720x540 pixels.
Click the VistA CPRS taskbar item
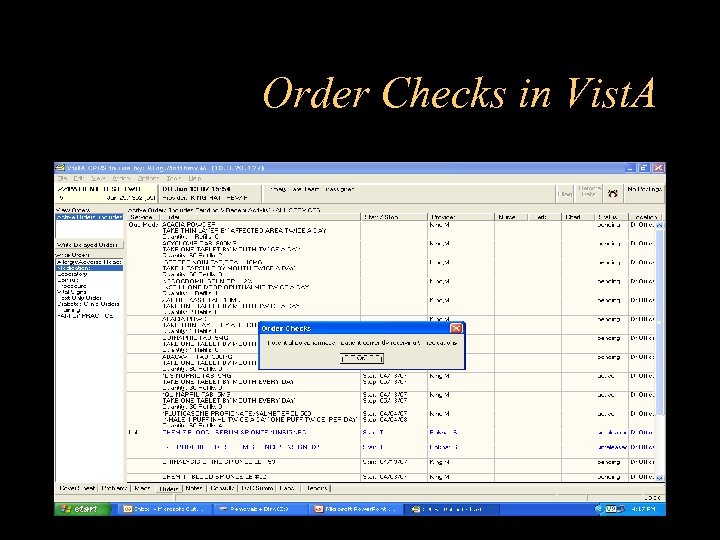pos(452,509)
